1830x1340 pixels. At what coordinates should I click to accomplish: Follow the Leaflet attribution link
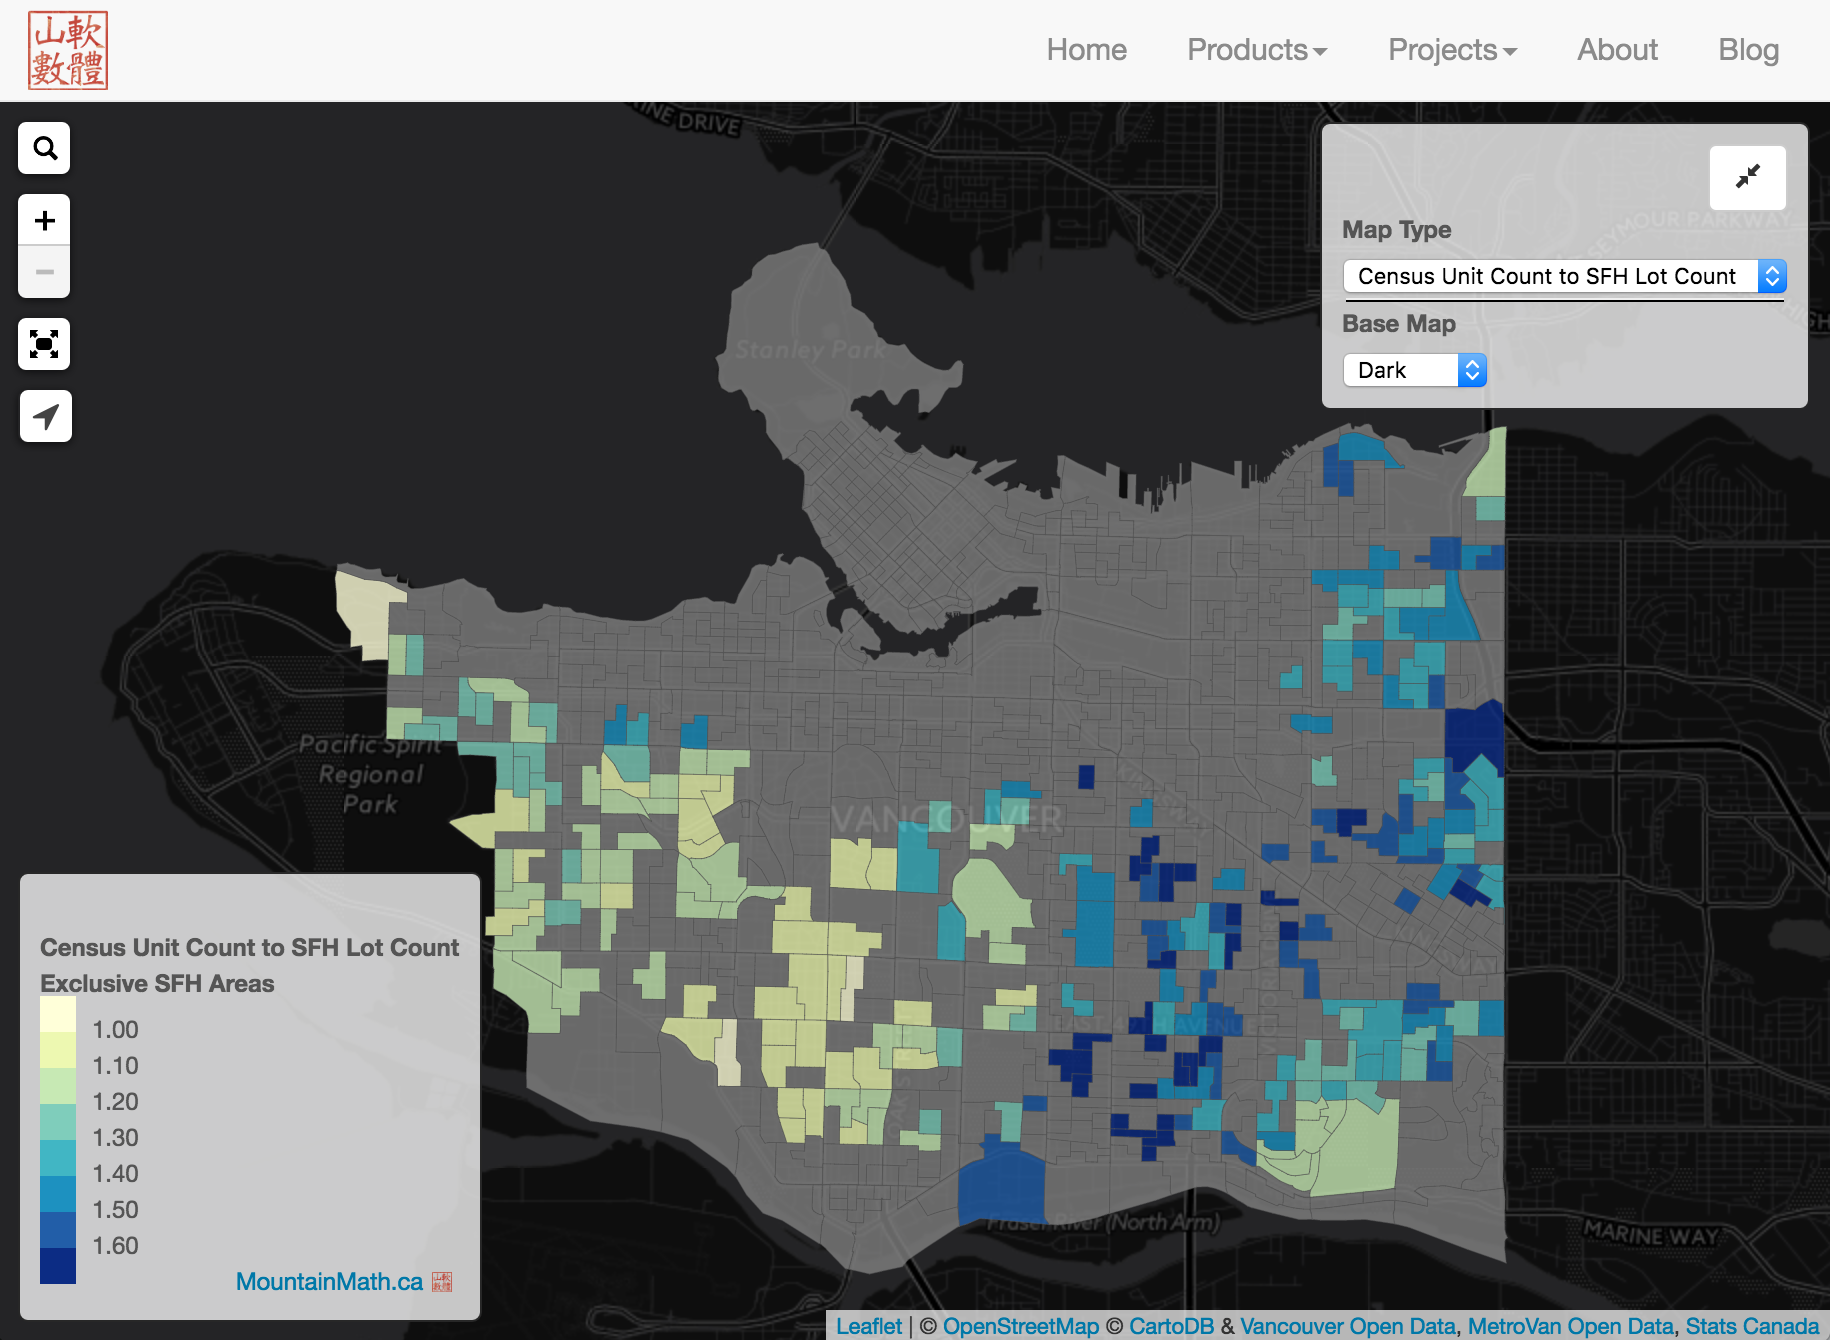pos(868,1326)
